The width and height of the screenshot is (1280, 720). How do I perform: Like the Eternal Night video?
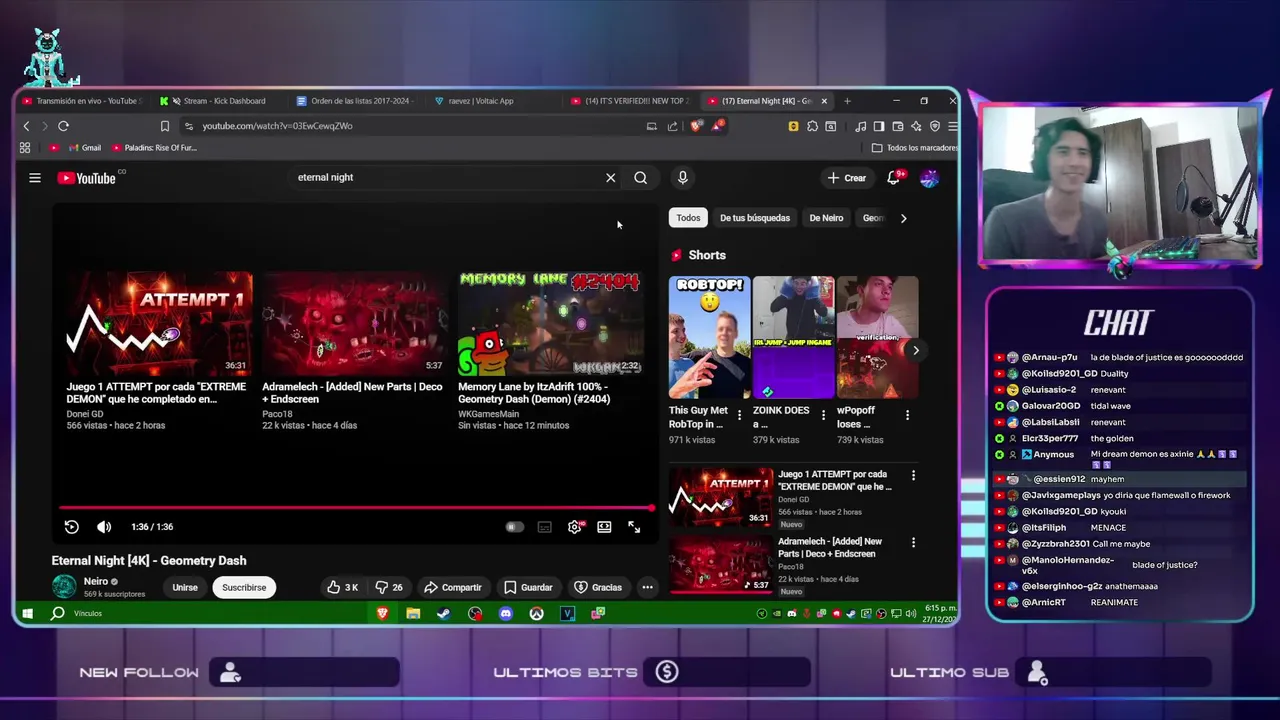(x=342, y=587)
